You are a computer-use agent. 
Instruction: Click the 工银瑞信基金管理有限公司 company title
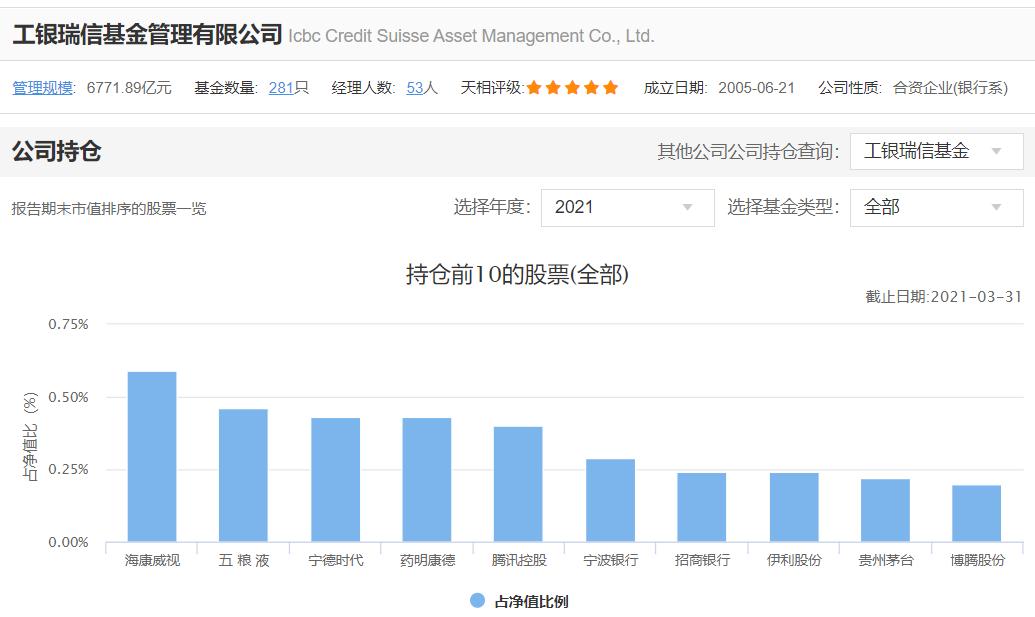click(147, 34)
